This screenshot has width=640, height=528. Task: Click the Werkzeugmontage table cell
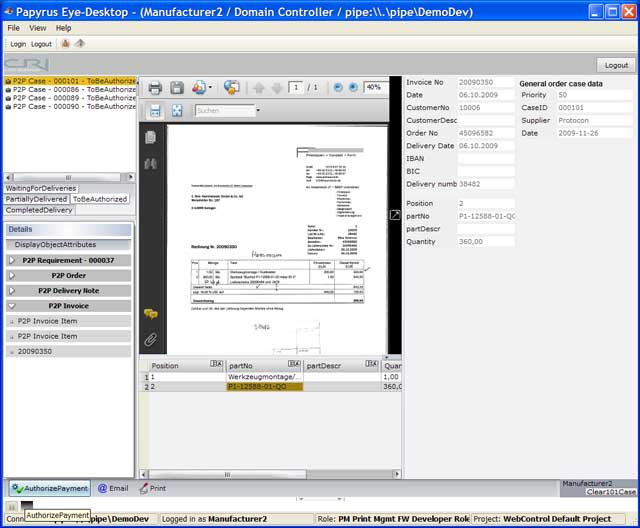click(x=264, y=377)
